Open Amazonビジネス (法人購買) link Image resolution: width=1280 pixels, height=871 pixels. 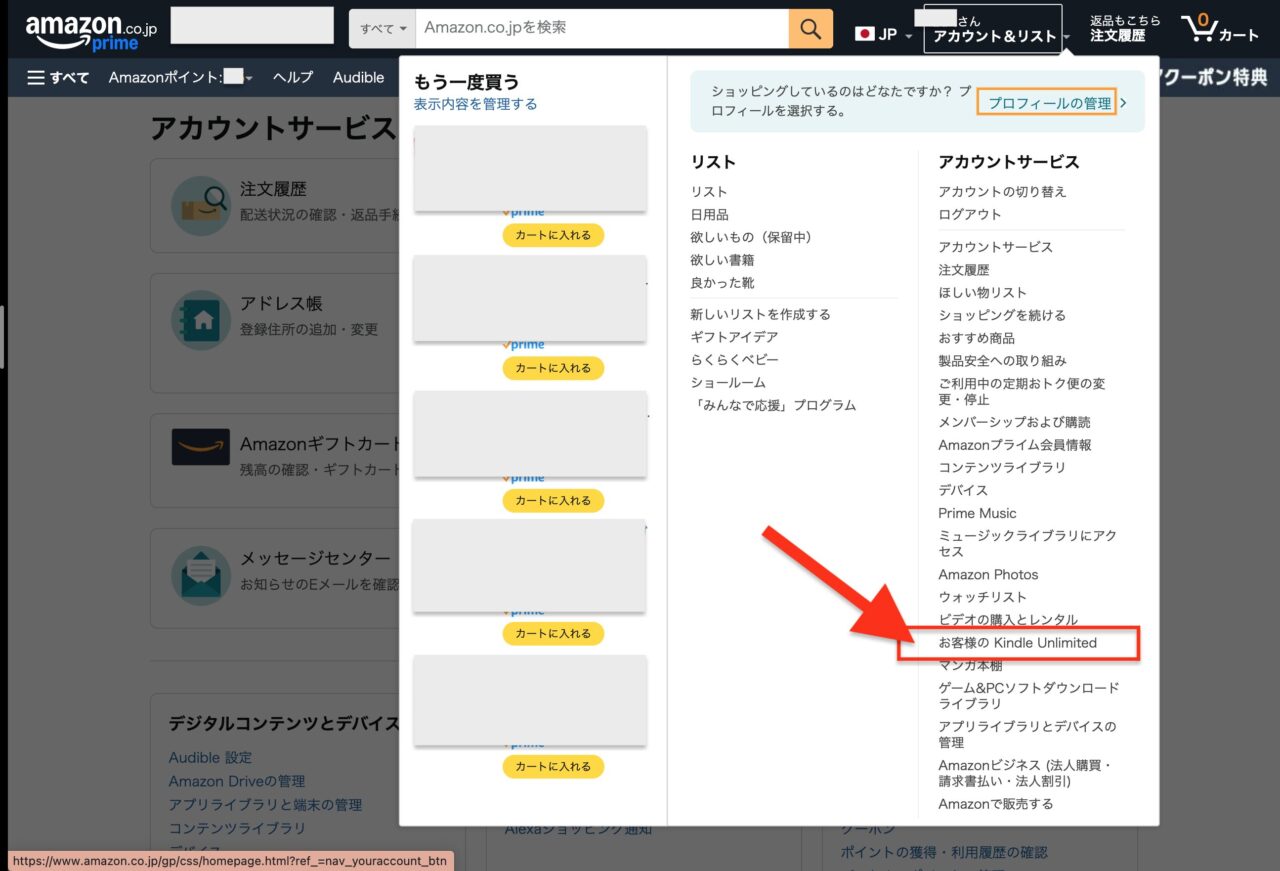[1026, 773]
